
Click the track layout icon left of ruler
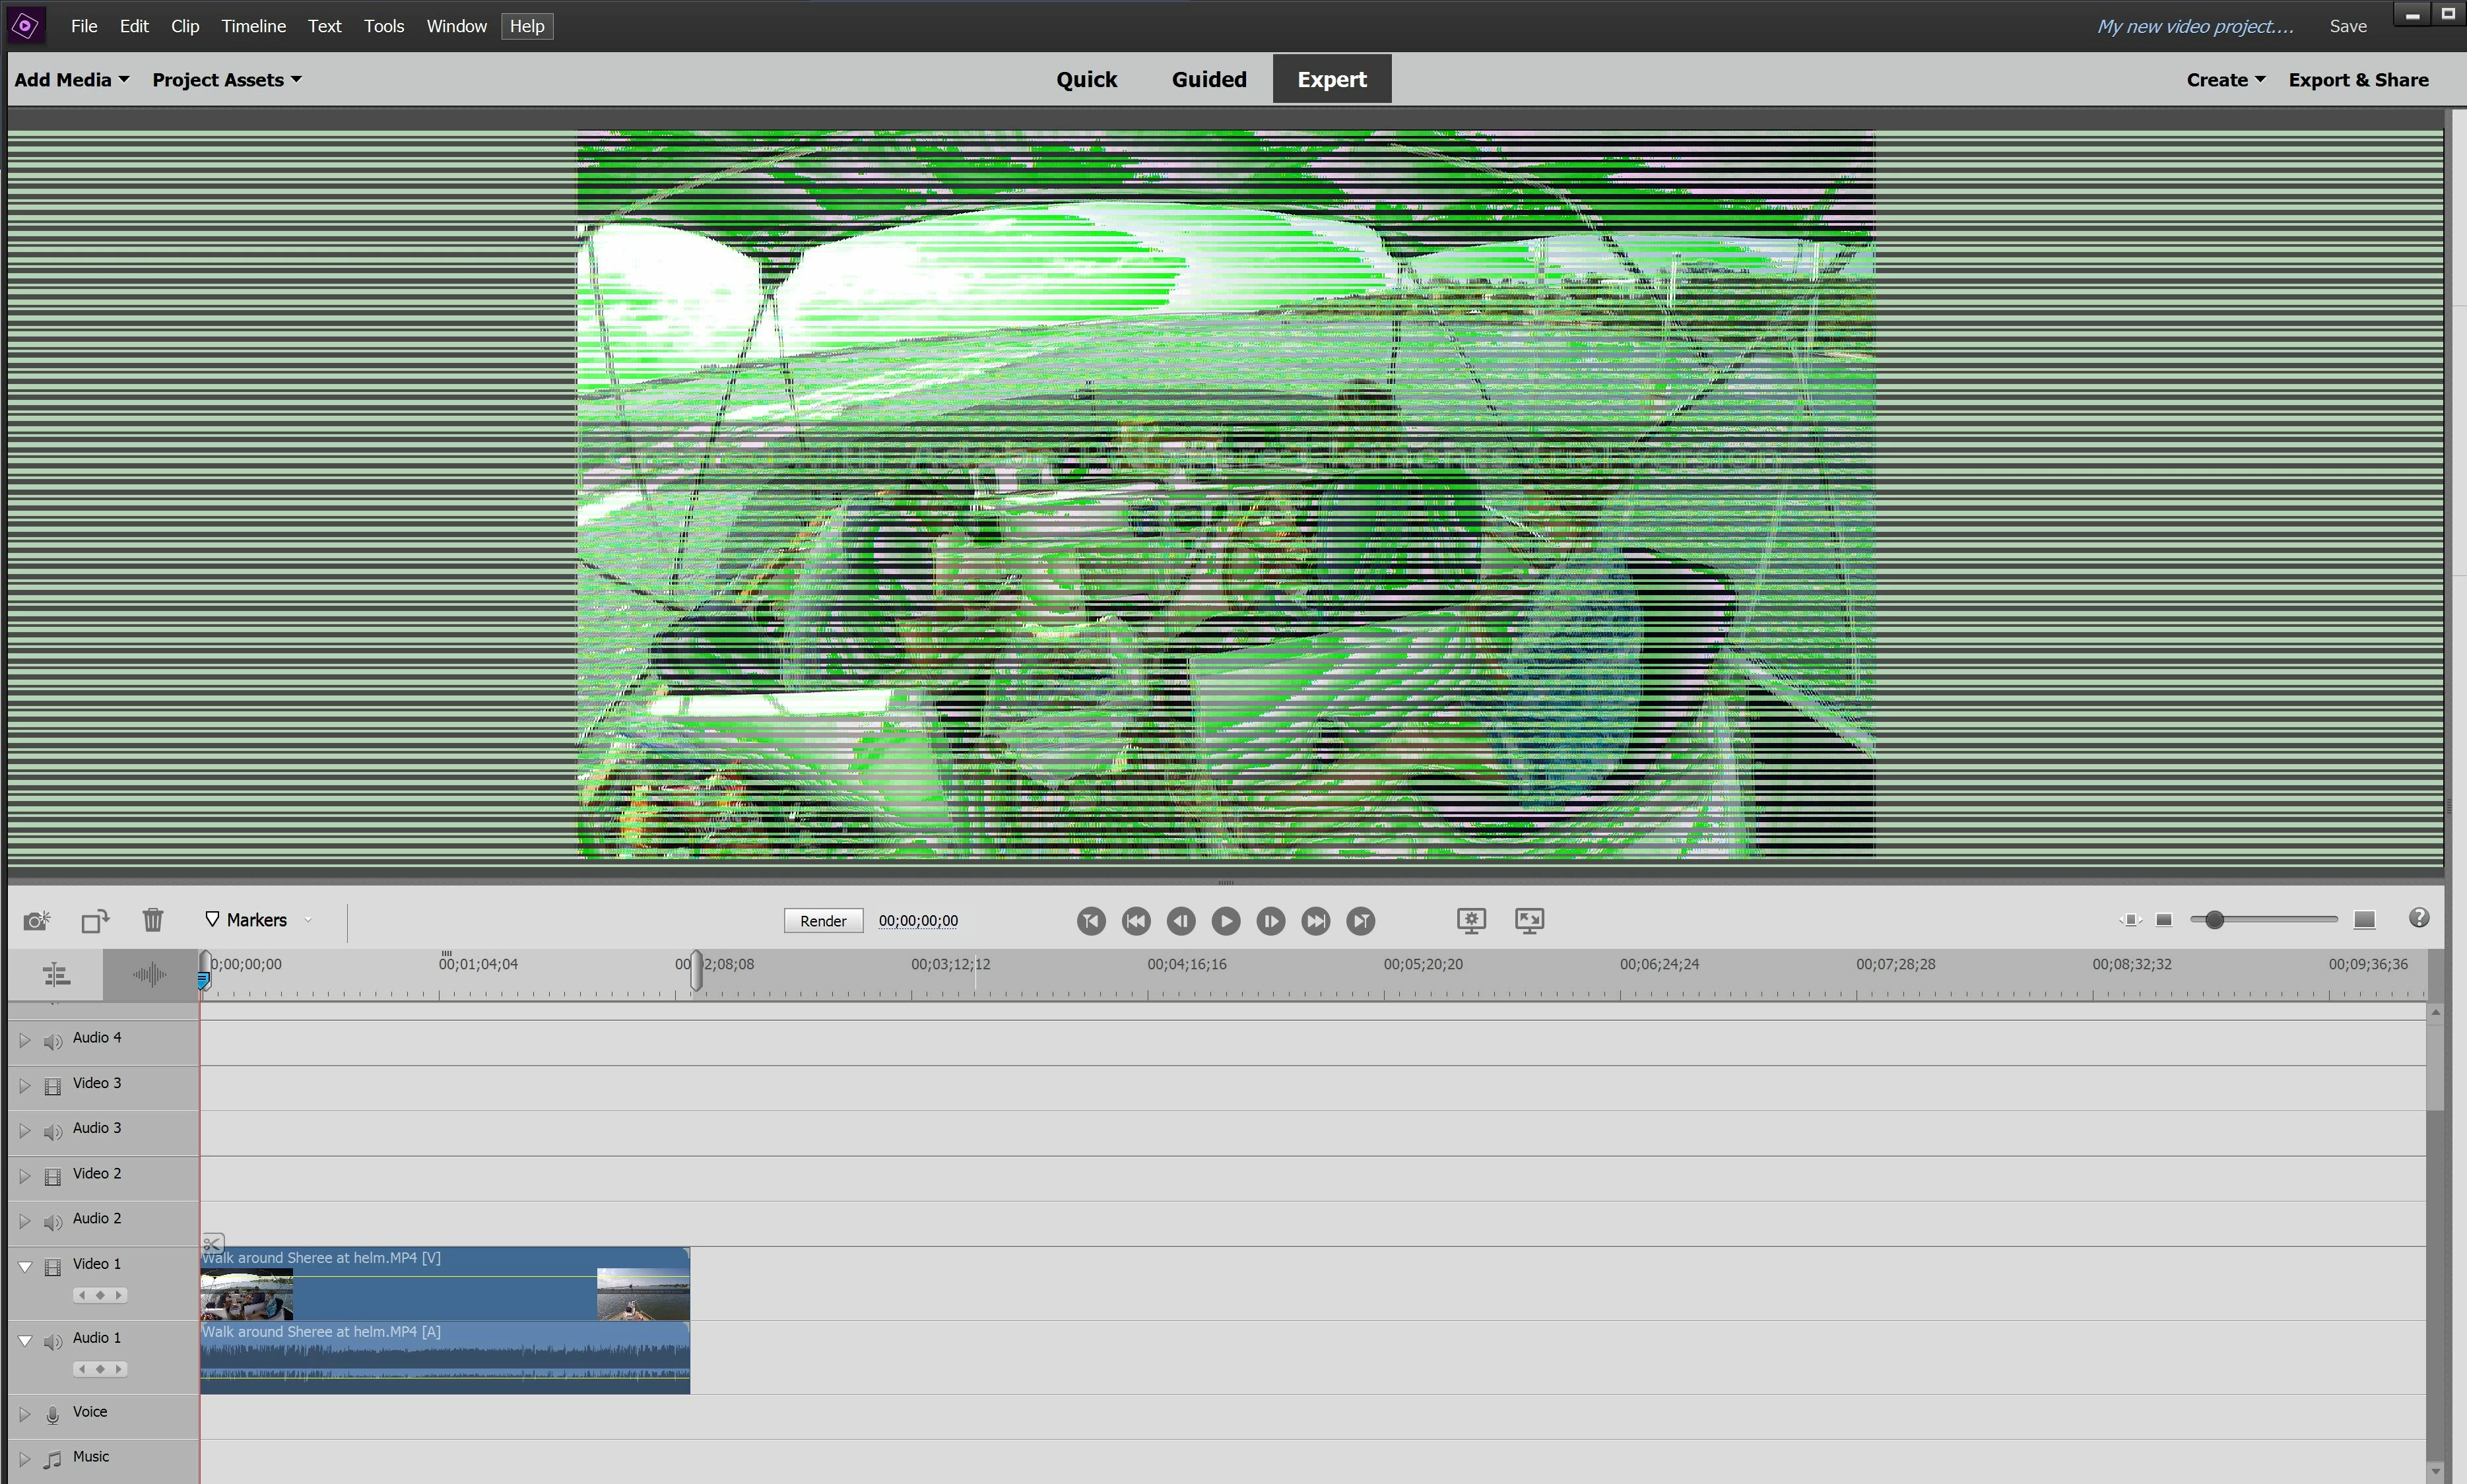coord(56,974)
